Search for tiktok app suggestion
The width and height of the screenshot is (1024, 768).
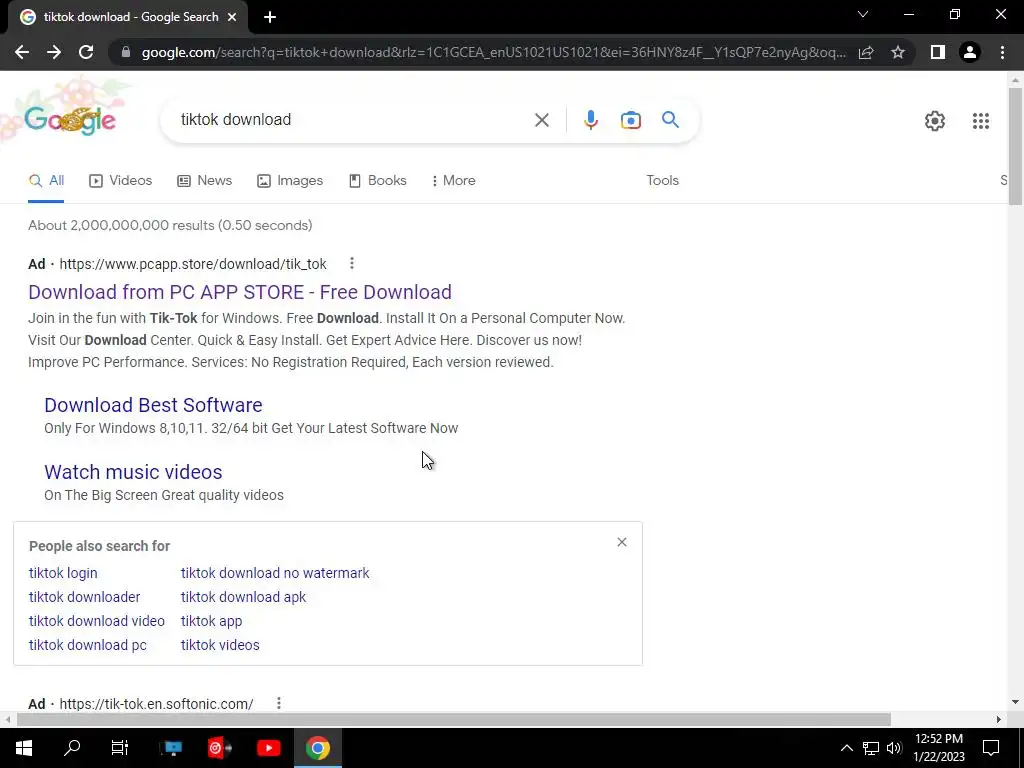(211, 622)
